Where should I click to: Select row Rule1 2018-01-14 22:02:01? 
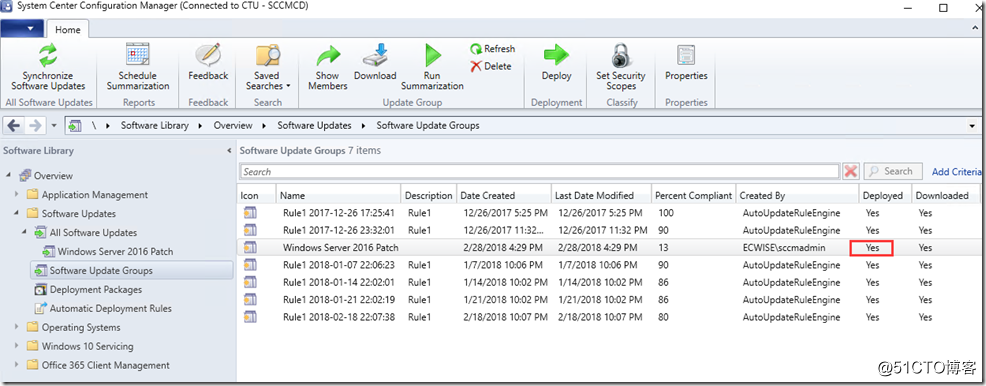tap(609, 282)
